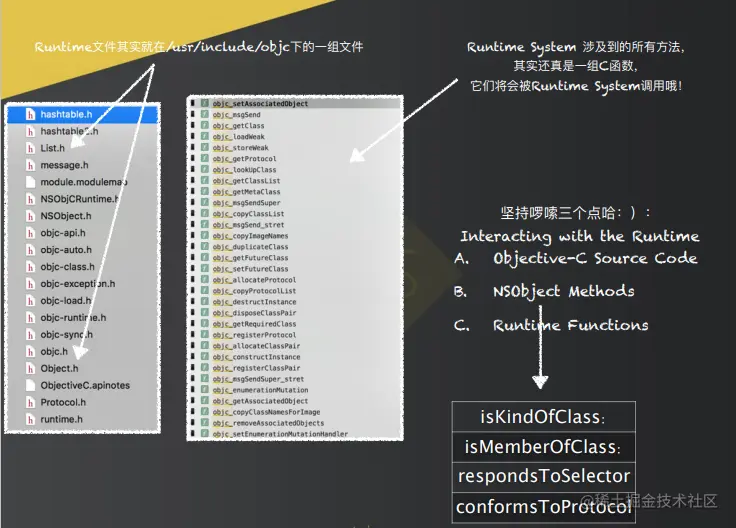Click the function icon beside objc_getProtocol
The width and height of the screenshot is (736, 528).
[x=205, y=158]
